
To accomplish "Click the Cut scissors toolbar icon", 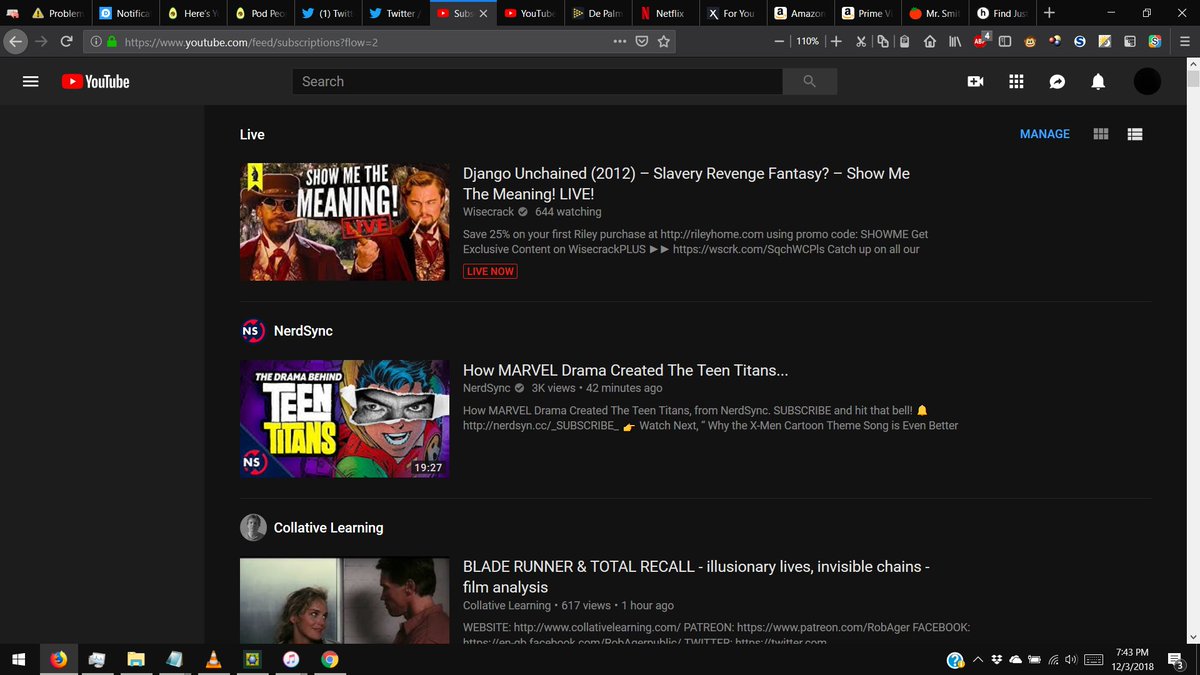I will click(x=861, y=41).
